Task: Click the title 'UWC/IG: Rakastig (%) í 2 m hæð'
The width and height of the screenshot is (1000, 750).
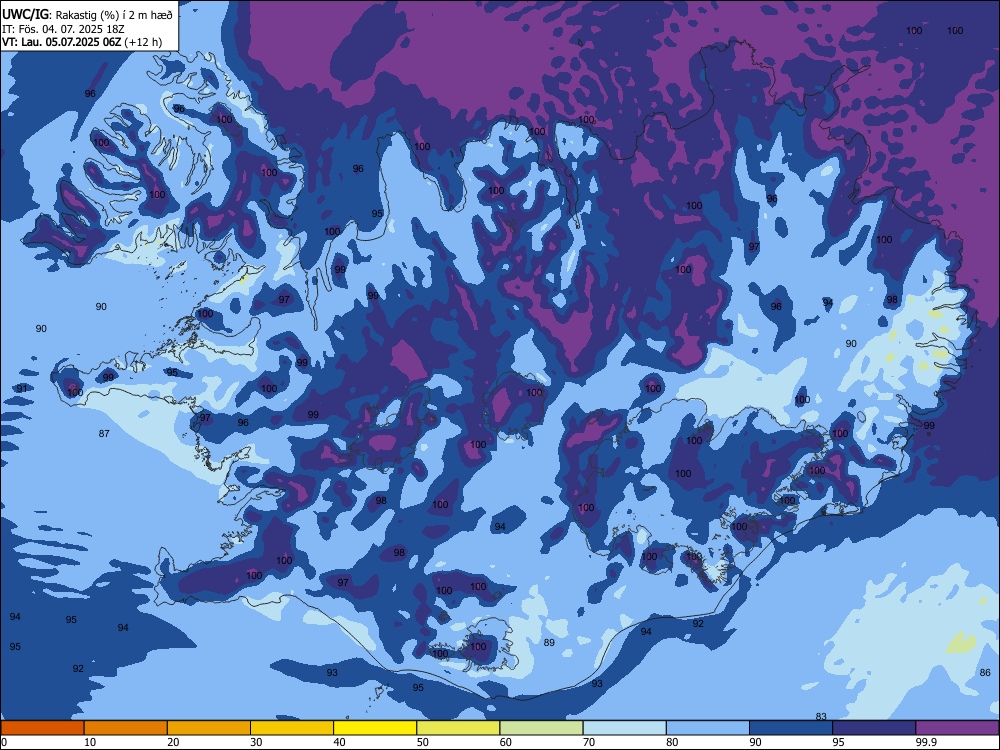Action: tap(87, 15)
